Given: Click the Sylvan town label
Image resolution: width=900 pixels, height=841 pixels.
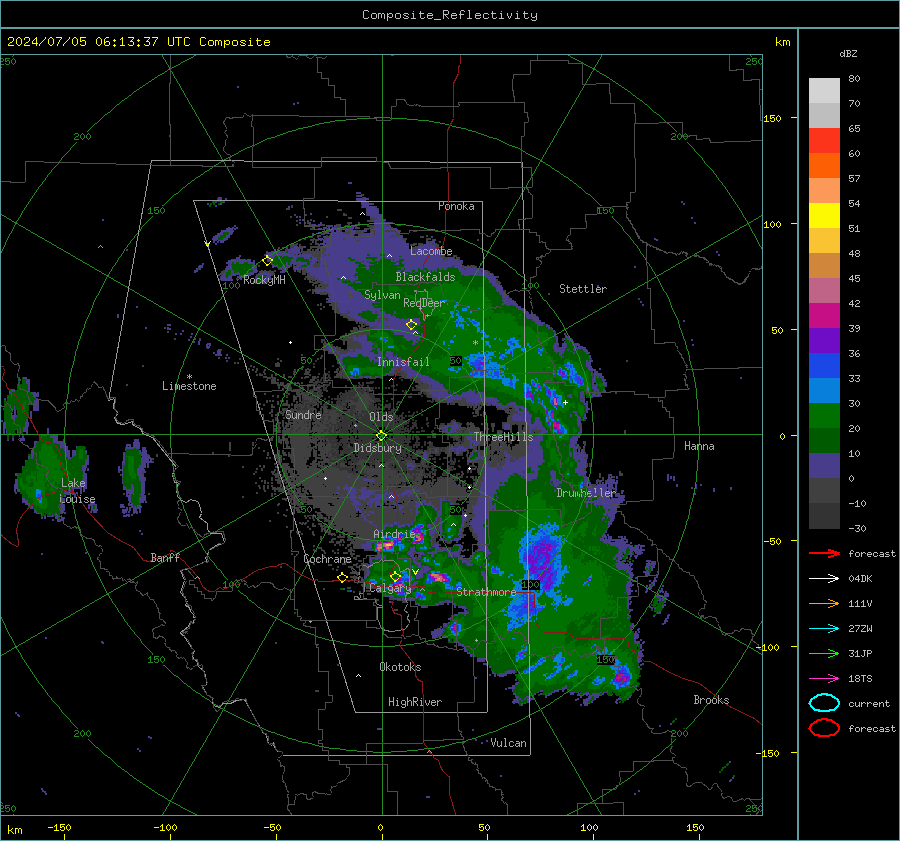Looking at the screenshot, I should coord(382,295).
